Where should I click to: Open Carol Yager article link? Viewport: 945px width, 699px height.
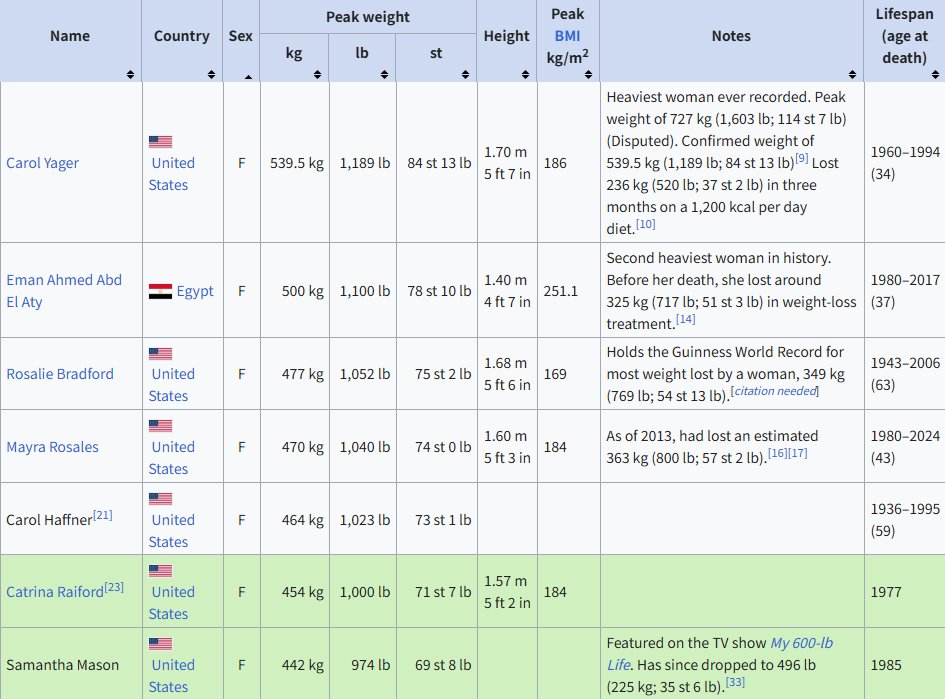42,163
